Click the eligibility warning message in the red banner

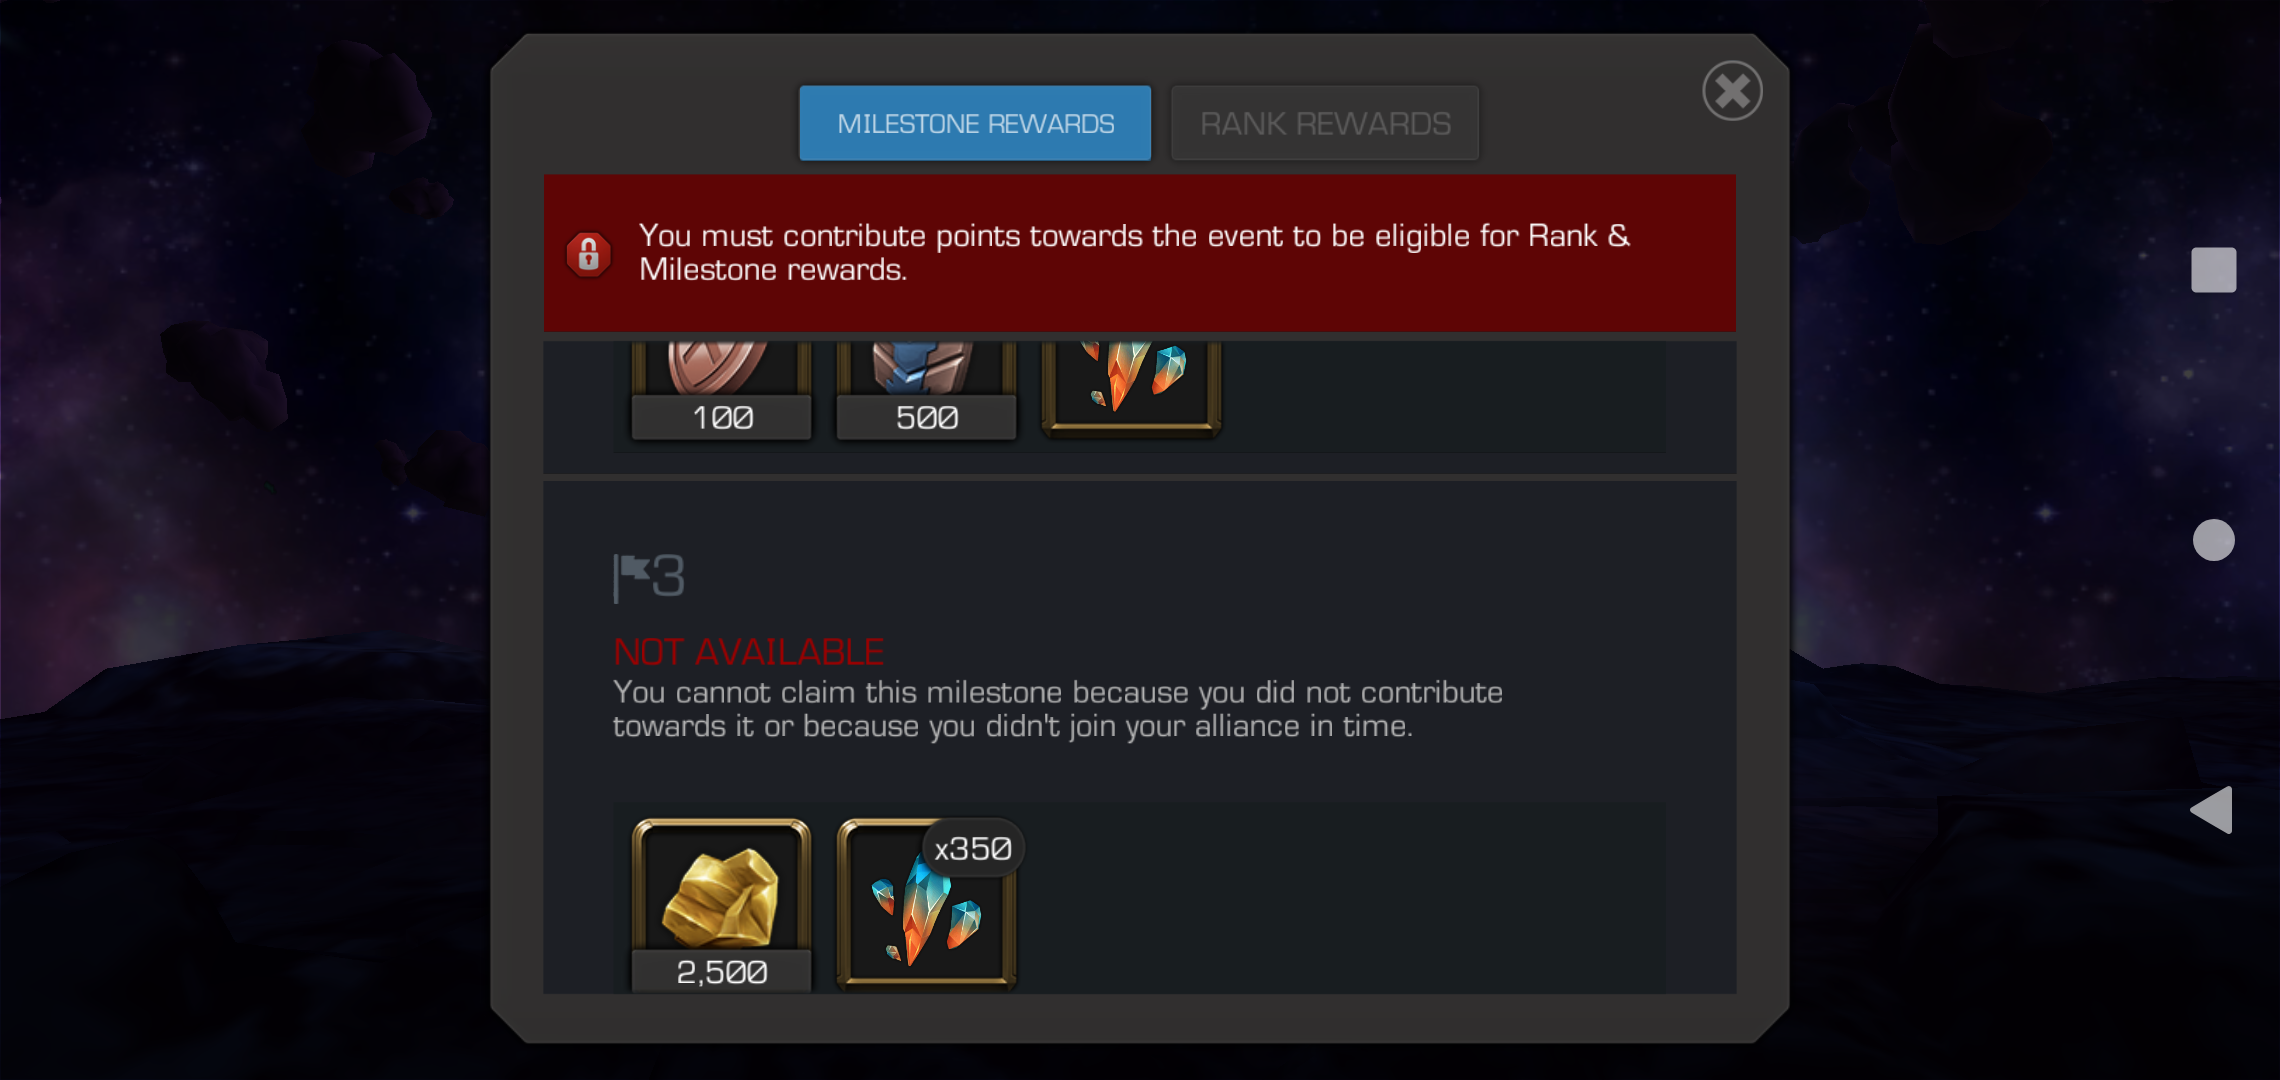[1134, 252]
